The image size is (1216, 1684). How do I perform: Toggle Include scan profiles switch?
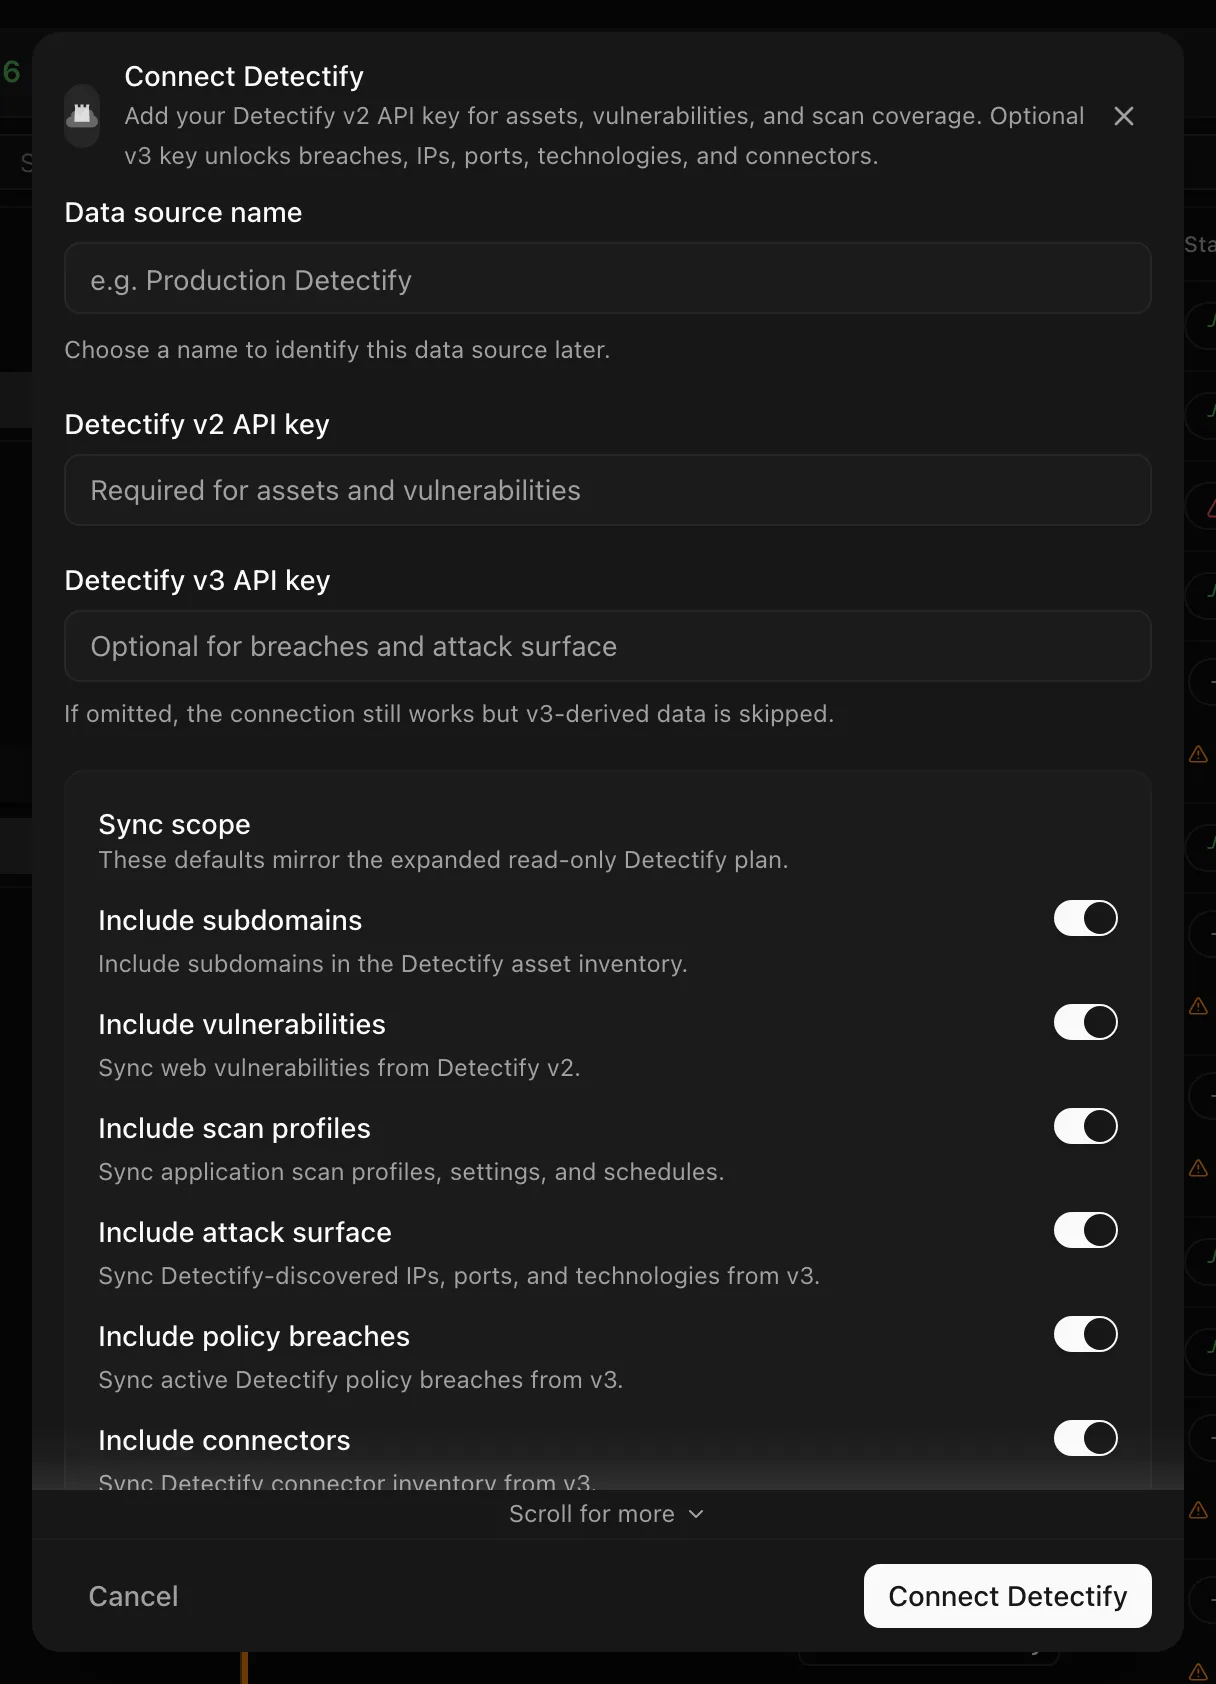(x=1085, y=1126)
